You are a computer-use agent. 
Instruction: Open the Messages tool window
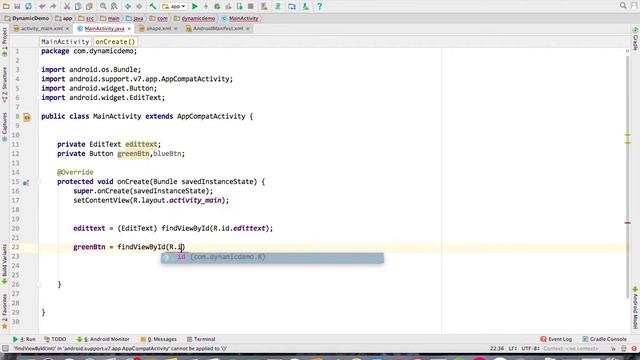[158, 339]
